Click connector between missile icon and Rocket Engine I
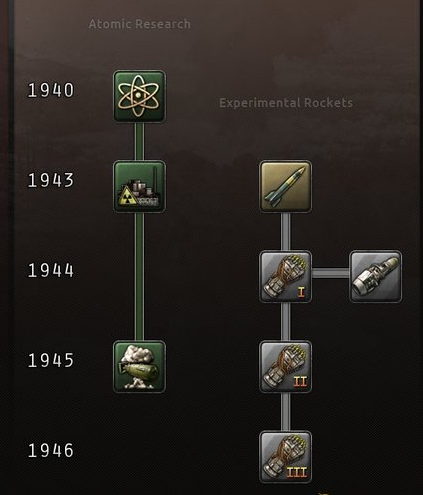This screenshot has width=423, height=495. (285, 232)
